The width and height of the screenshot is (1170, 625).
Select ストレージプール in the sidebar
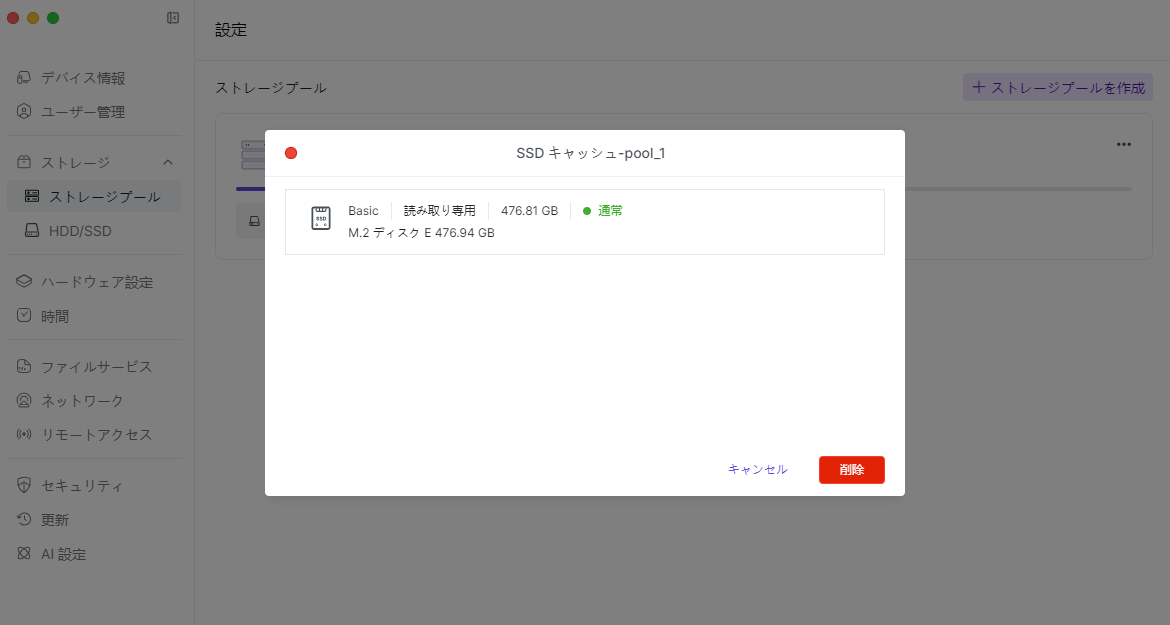(x=104, y=197)
